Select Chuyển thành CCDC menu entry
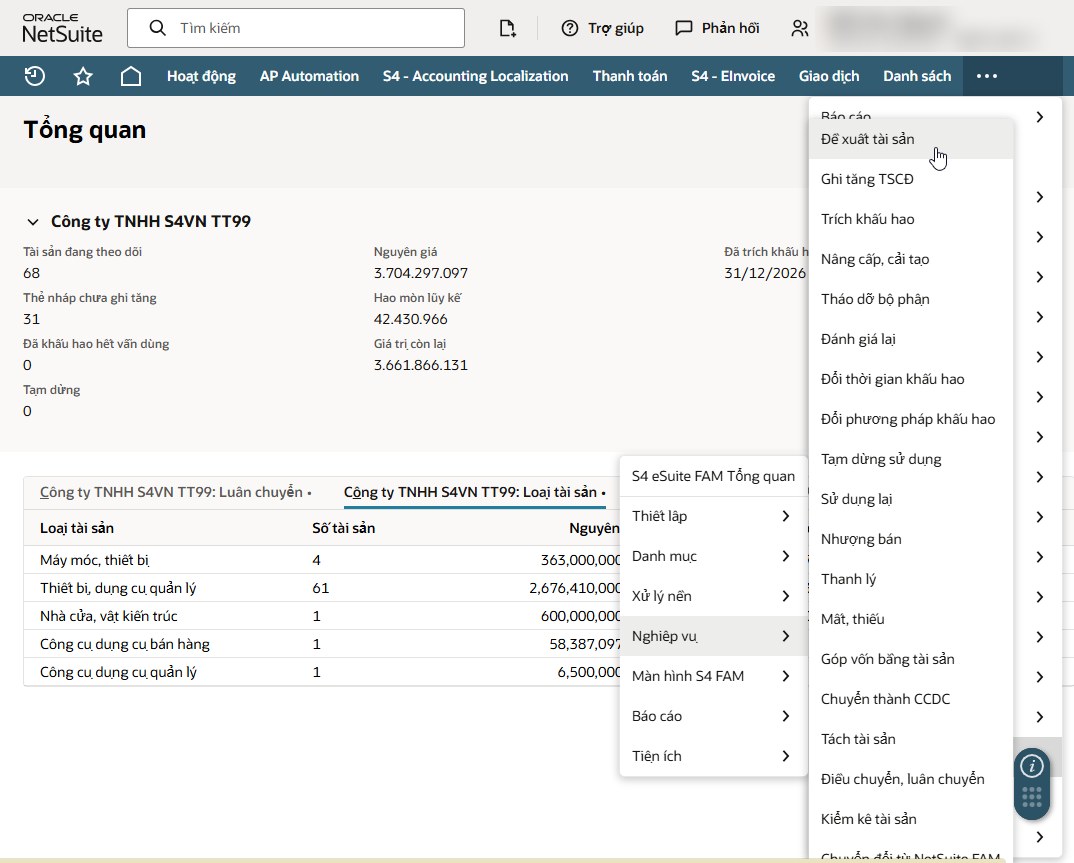The image size is (1074, 863). pos(910,699)
